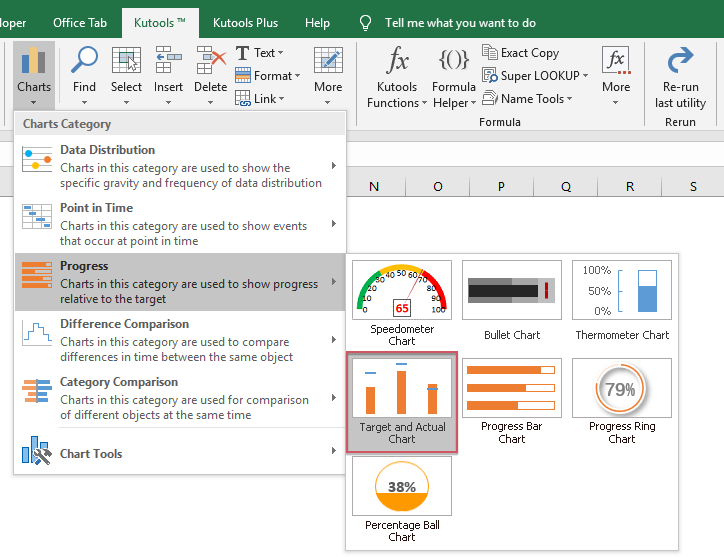
Task: Switch to the Kutools Plus ribbon tab
Action: pyautogui.click(x=245, y=23)
